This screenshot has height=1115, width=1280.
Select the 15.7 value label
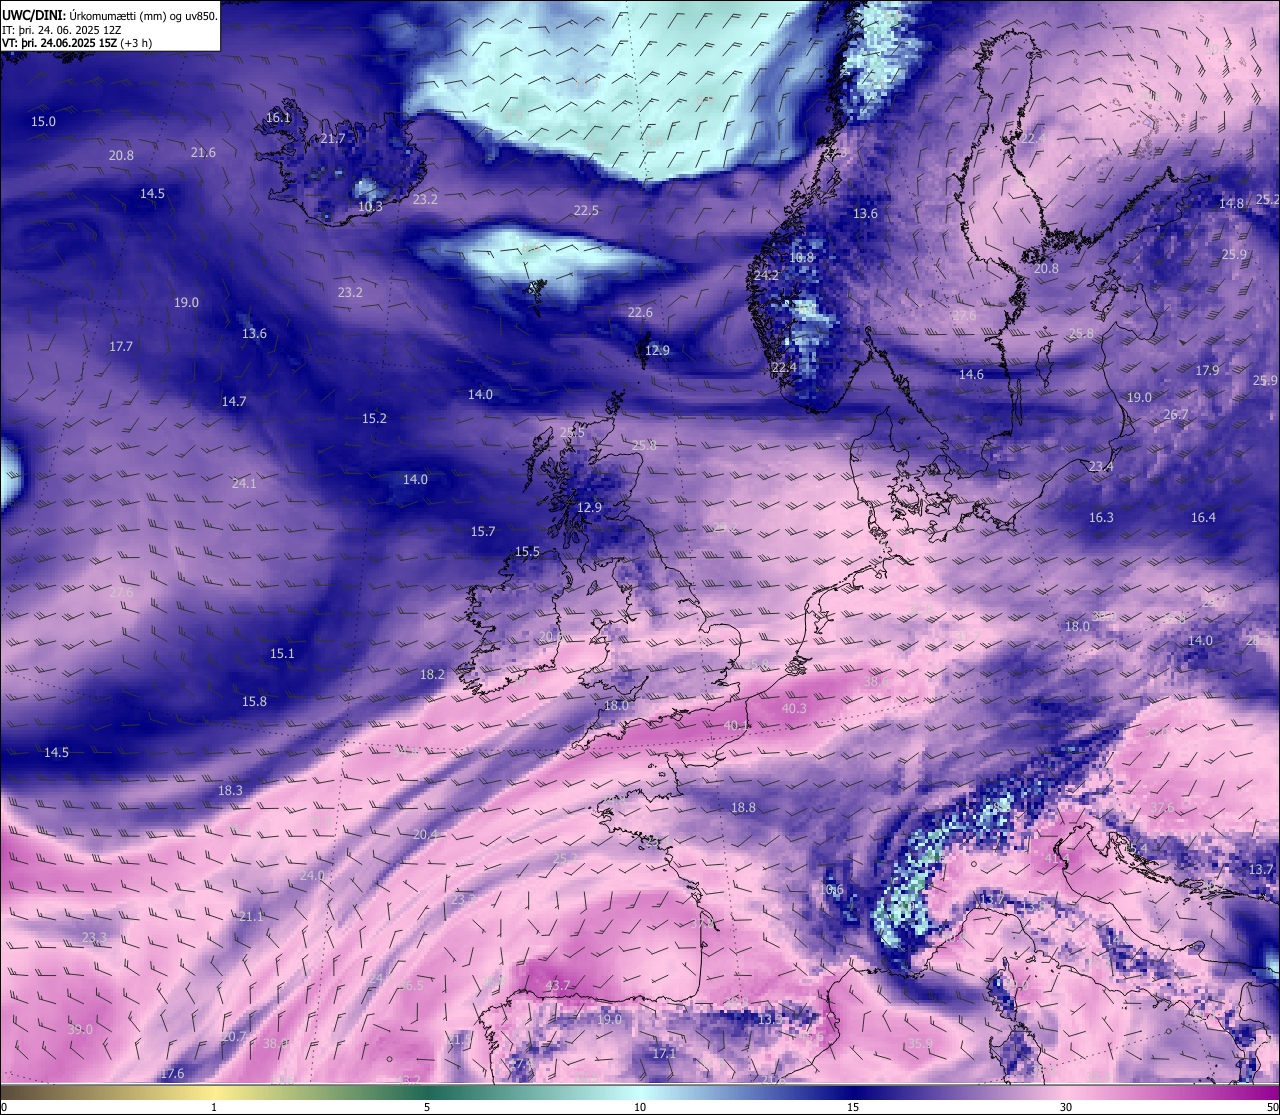(483, 532)
